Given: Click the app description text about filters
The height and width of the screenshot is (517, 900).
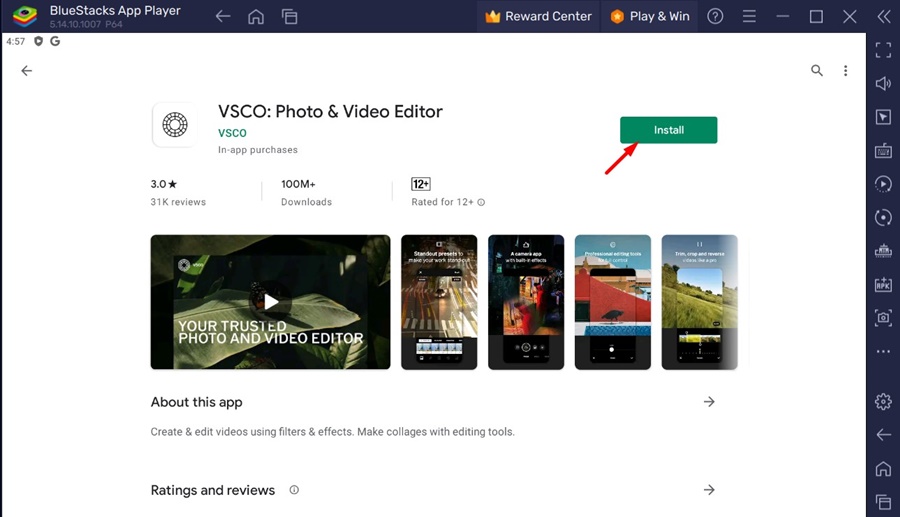Looking at the screenshot, I should tap(332, 432).
